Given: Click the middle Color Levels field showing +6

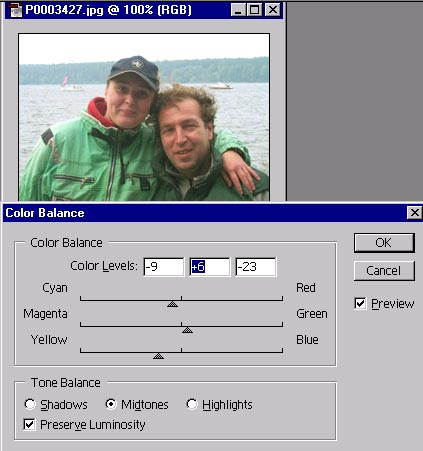Looking at the screenshot, I should tap(209, 267).
